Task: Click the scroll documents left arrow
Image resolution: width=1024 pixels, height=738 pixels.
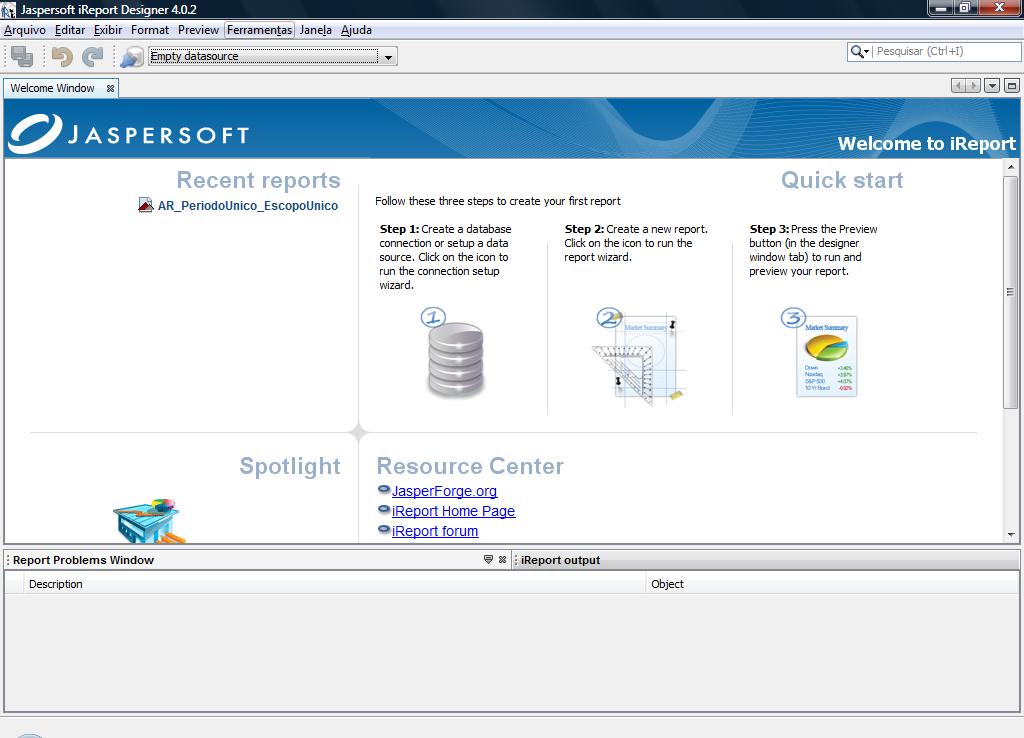Action: pyautogui.click(x=958, y=86)
